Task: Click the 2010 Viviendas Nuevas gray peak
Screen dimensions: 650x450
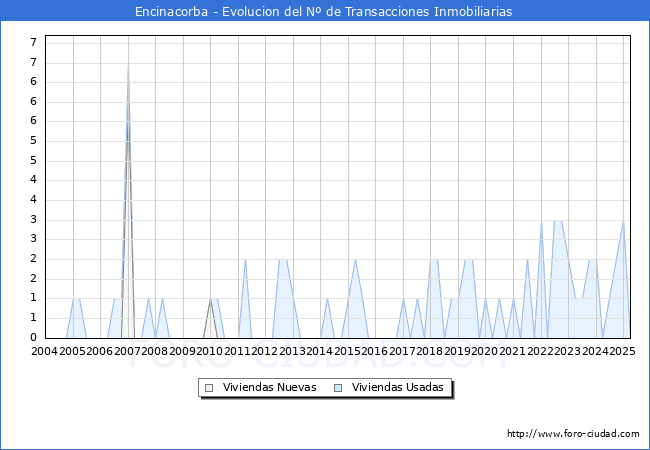Action: click(x=211, y=318)
